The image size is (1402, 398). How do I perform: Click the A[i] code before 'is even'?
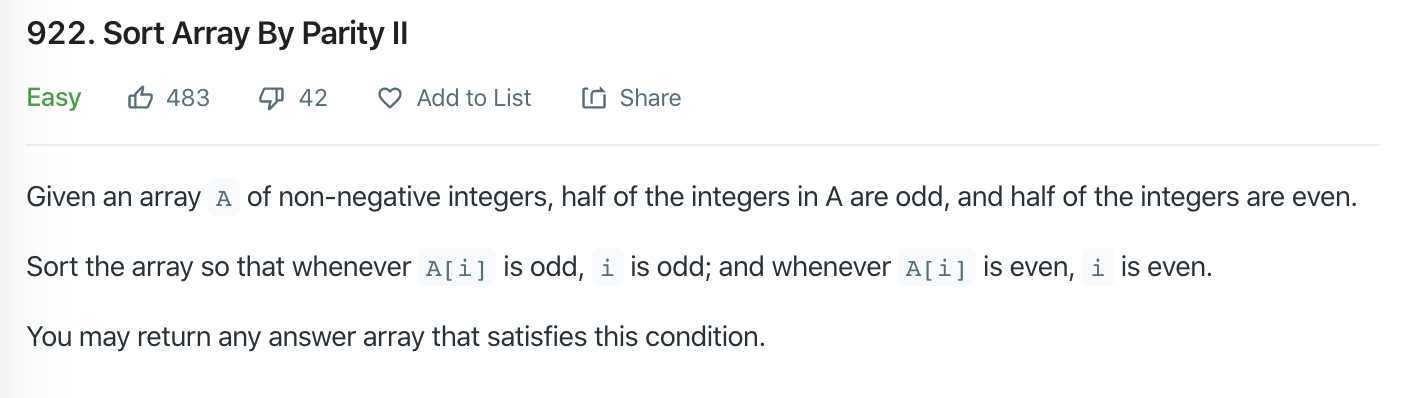[936, 268]
